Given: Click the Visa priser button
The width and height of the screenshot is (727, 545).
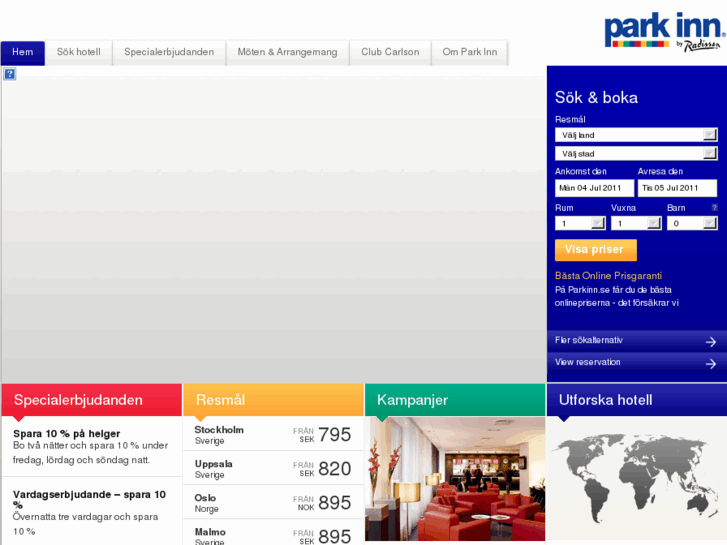Looking at the screenshot, I should tap(596, 250).
